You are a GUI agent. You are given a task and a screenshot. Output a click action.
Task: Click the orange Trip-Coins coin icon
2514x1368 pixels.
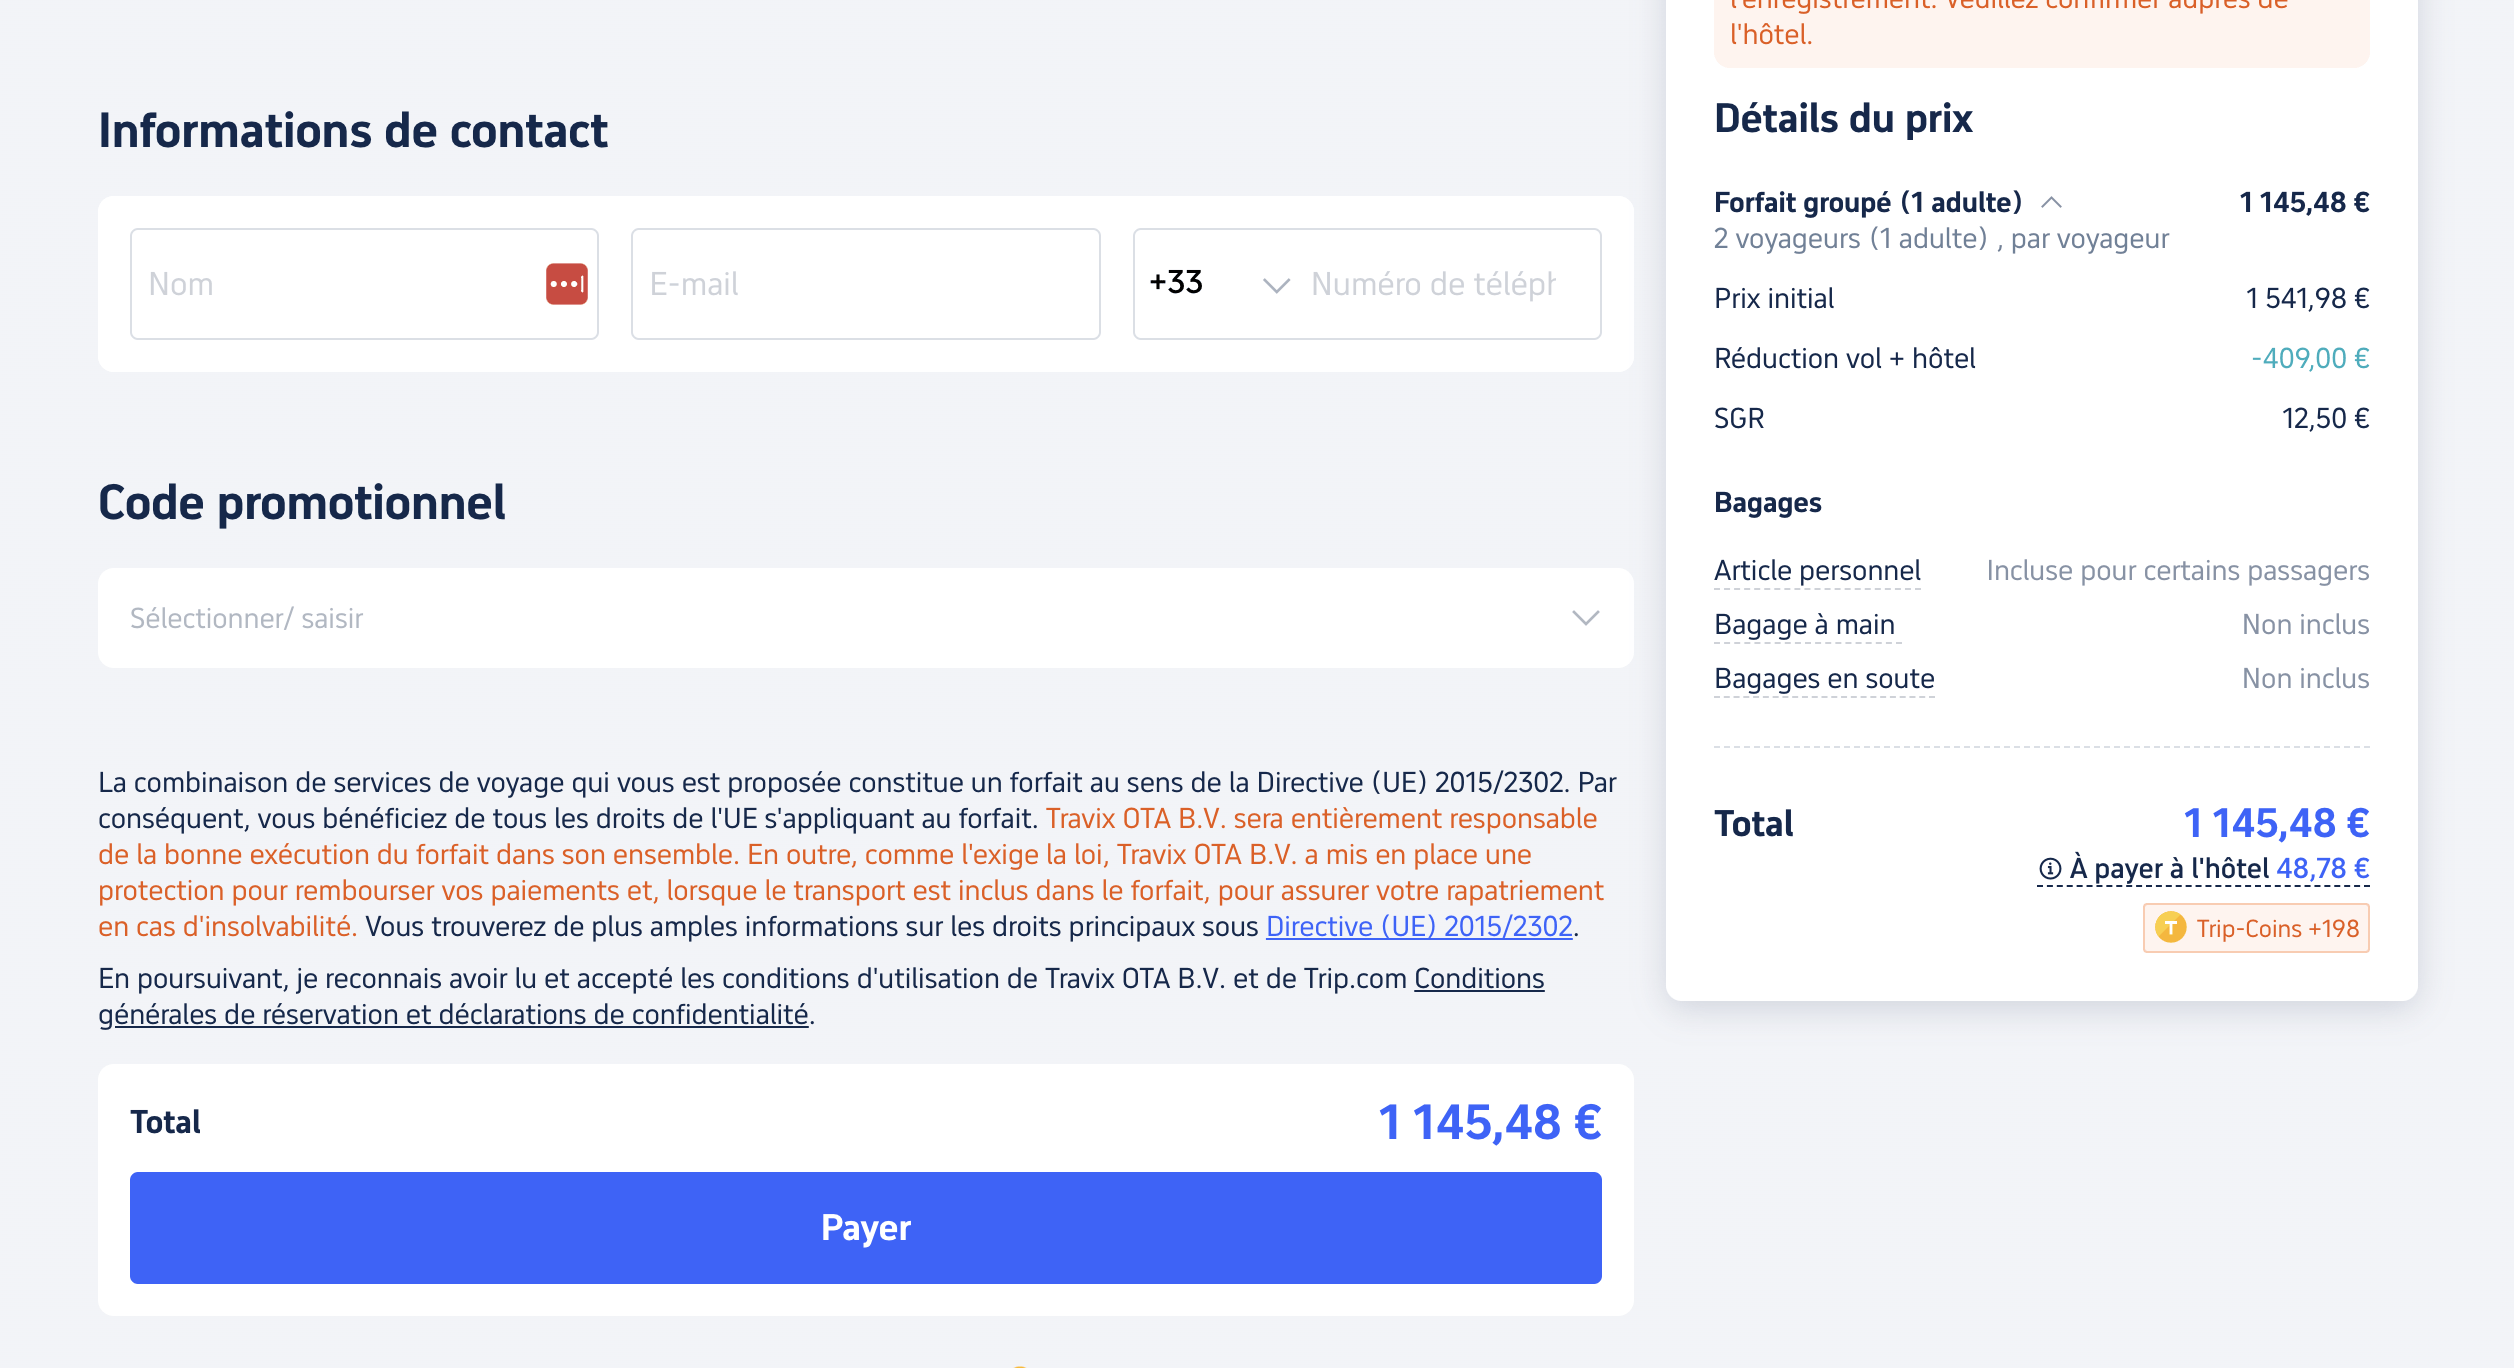[x=2170, y=928]
